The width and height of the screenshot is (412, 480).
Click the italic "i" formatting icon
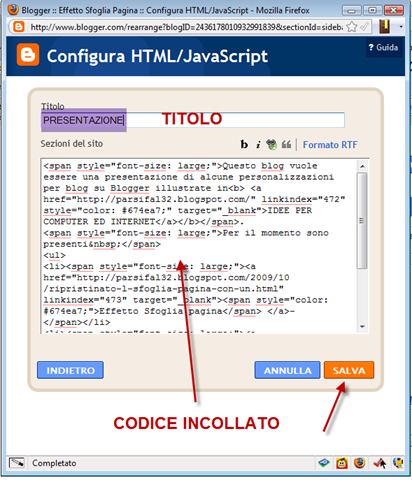coord(258,145)
